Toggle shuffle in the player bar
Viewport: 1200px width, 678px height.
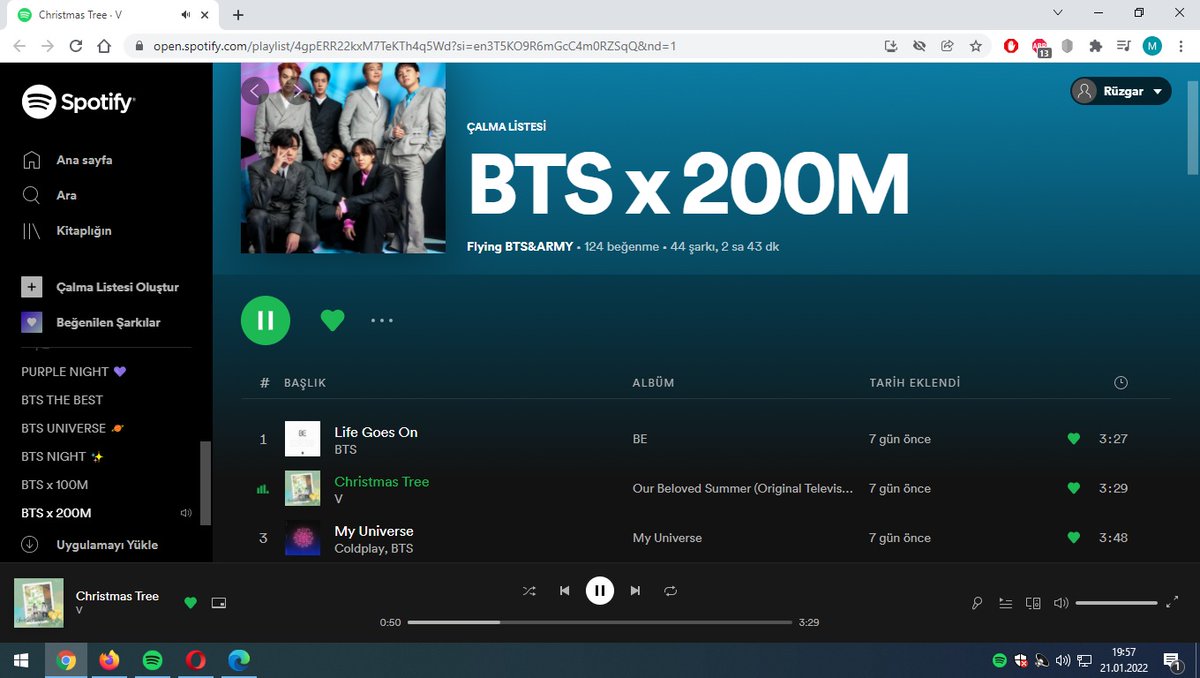[529, 591]
